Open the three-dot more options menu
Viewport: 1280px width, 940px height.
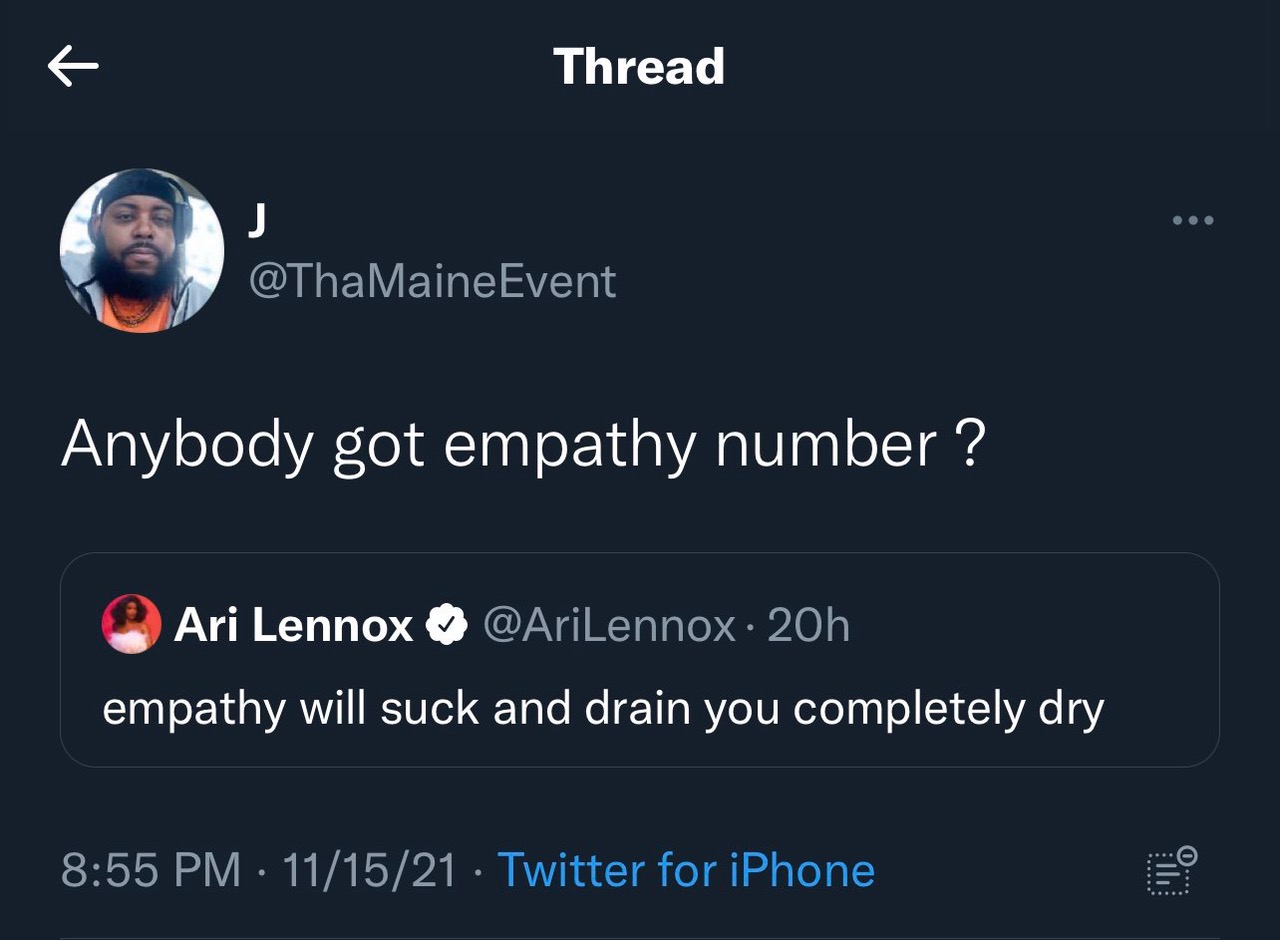tap(1194, 220)
